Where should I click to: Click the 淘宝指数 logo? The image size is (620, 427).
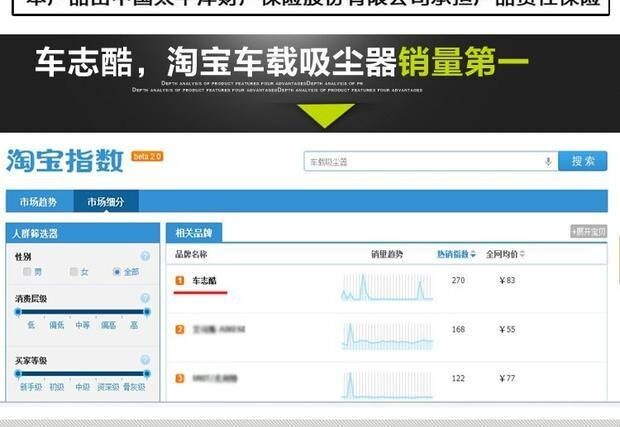pyautogui.click(x=65, y=161)
